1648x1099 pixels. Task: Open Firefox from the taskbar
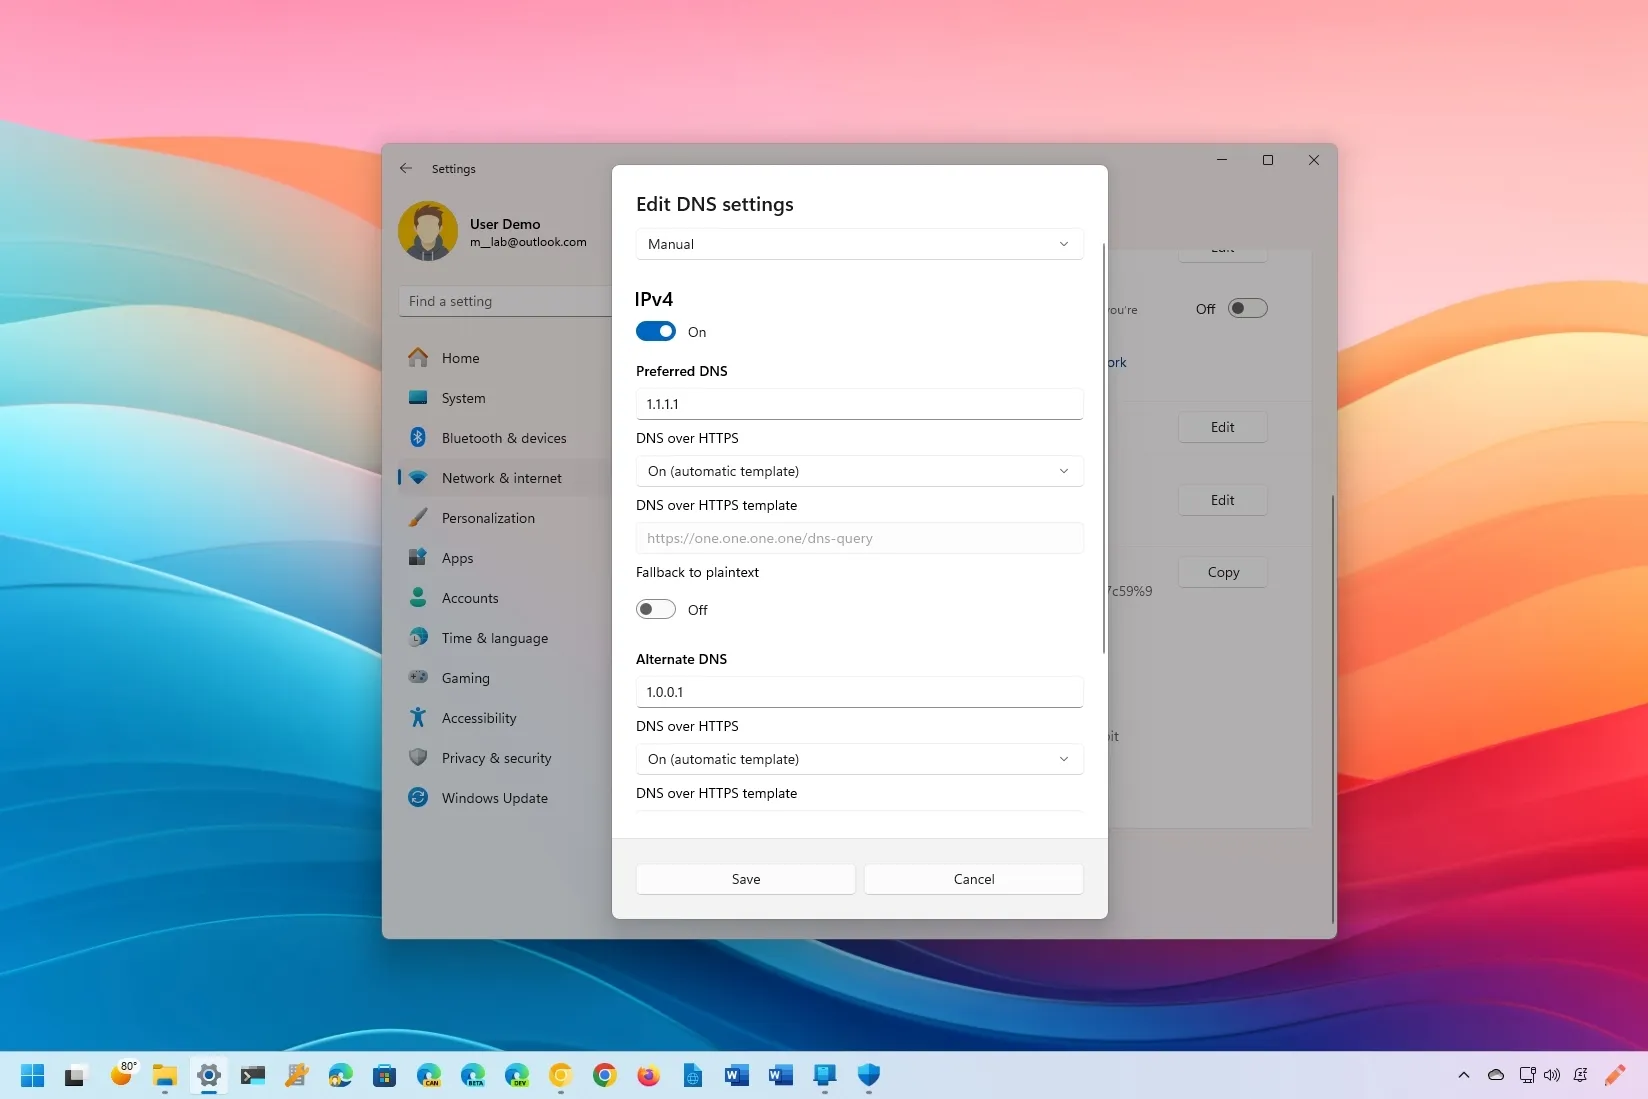(649, 1075)
